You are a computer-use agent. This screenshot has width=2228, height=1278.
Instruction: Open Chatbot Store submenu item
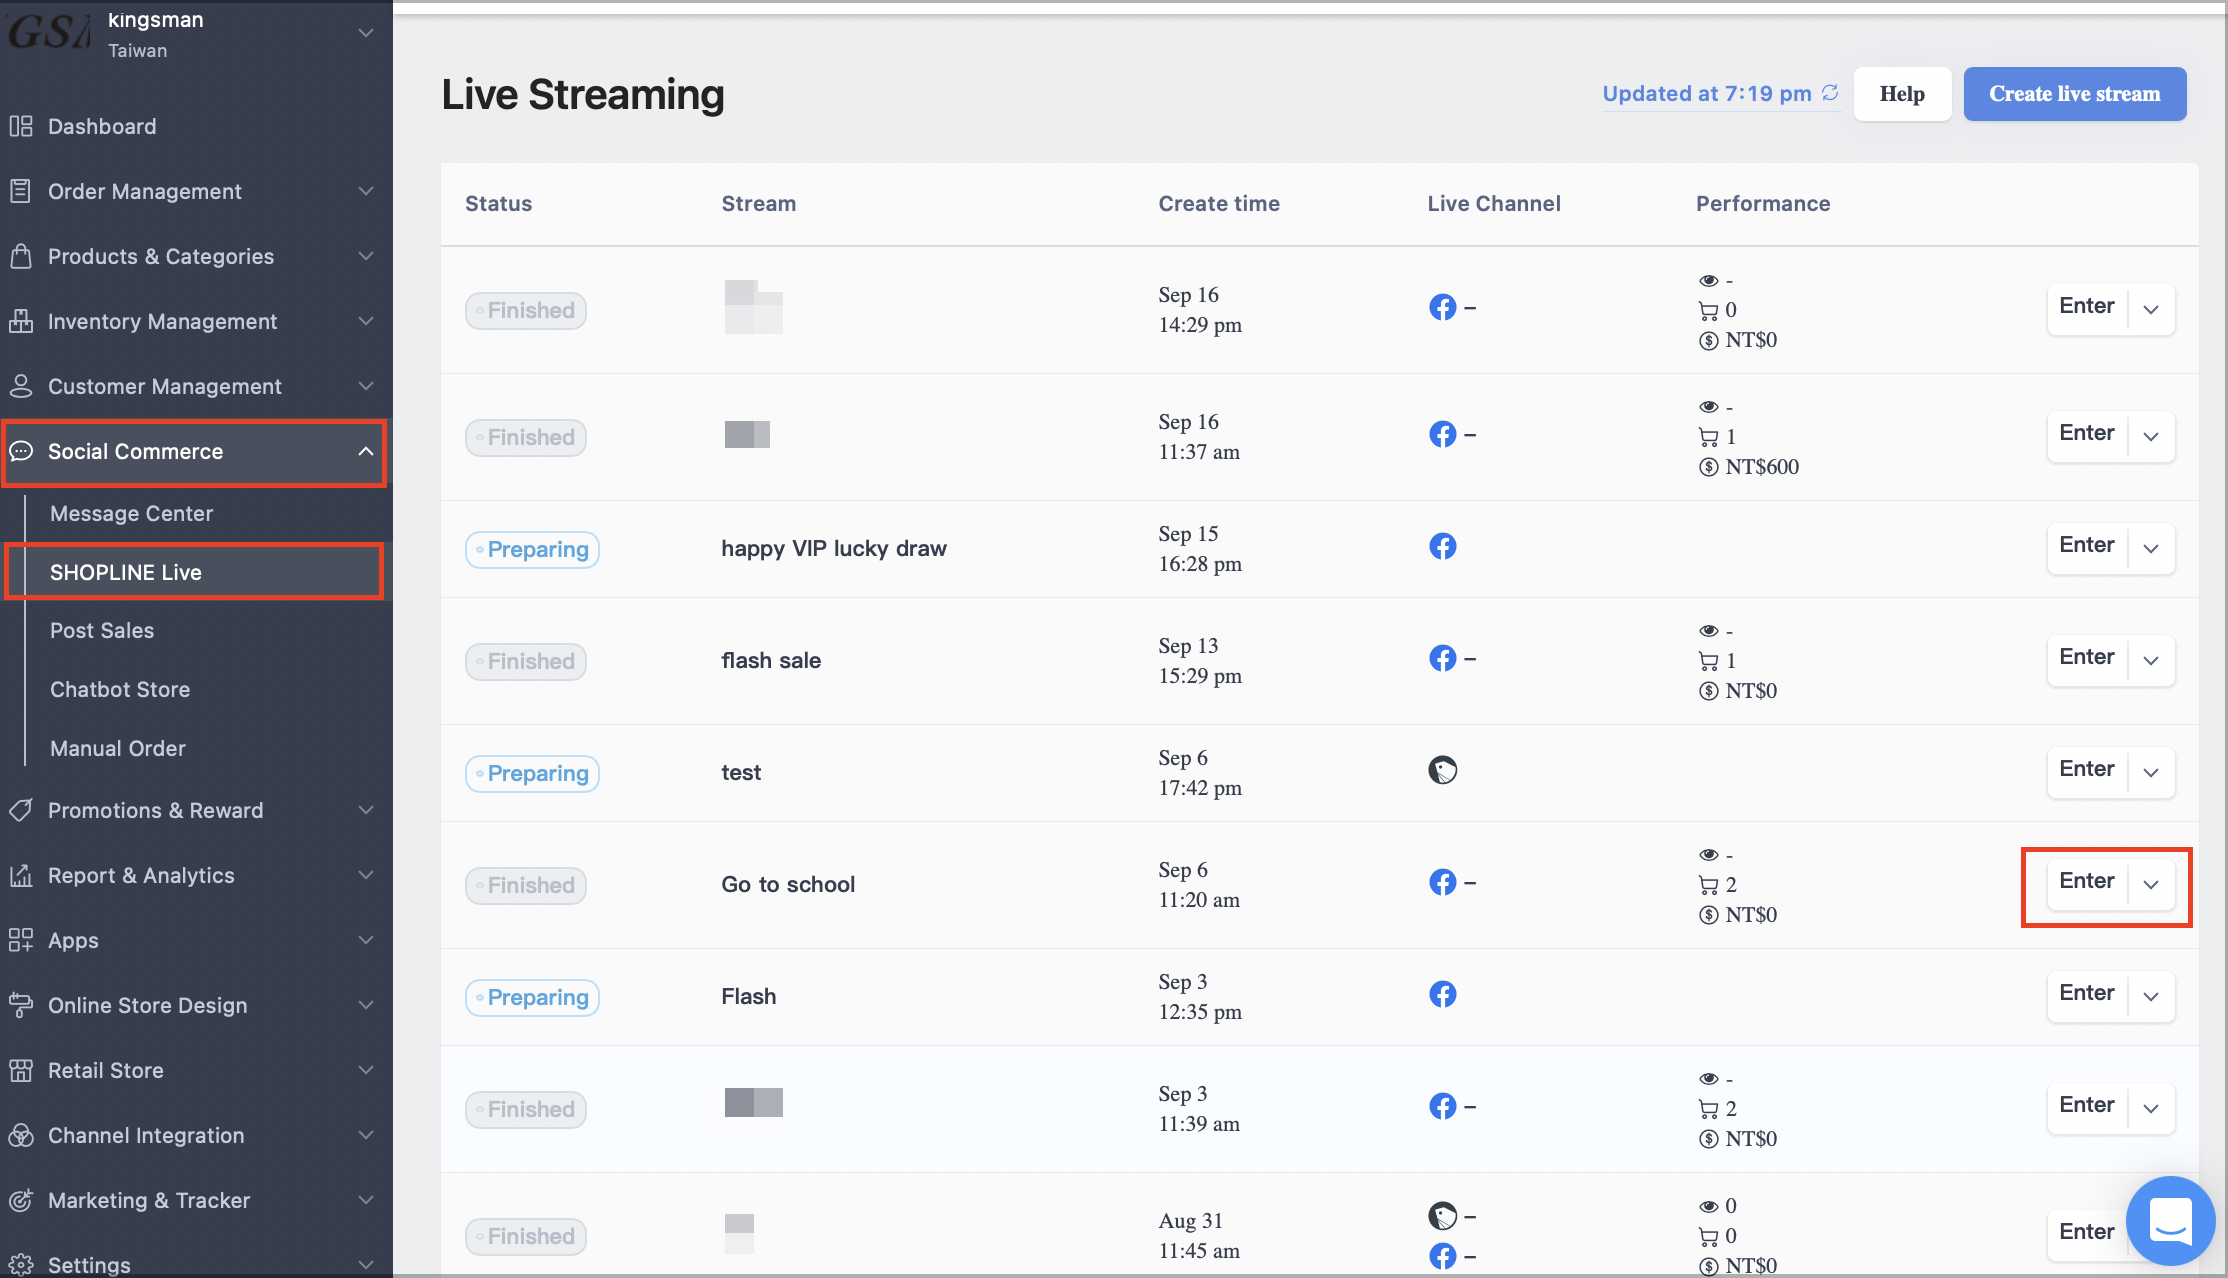click(120, 689)
